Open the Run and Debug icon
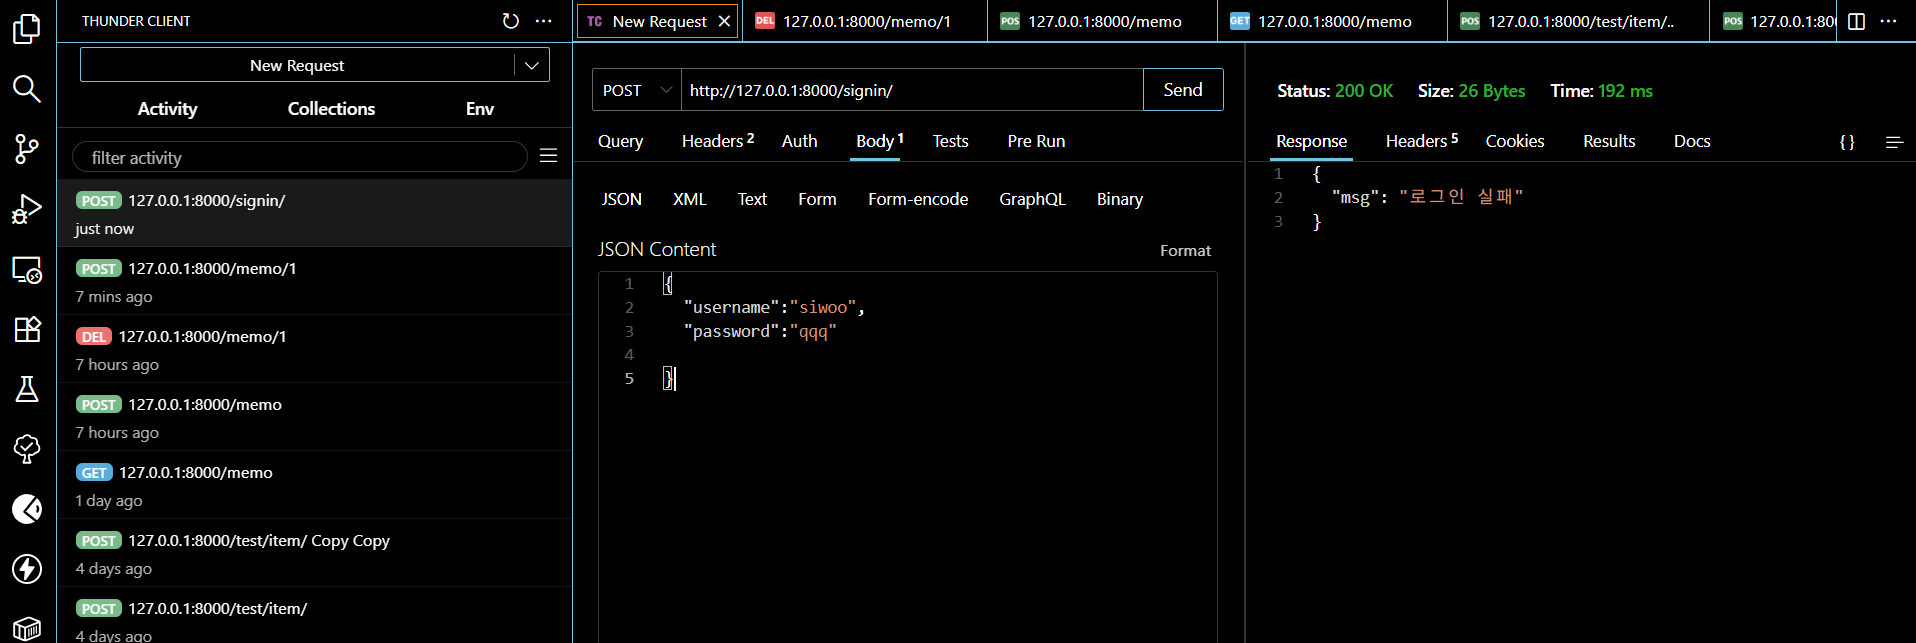This screenshot has width=1916, height=643. click(27, 209)
